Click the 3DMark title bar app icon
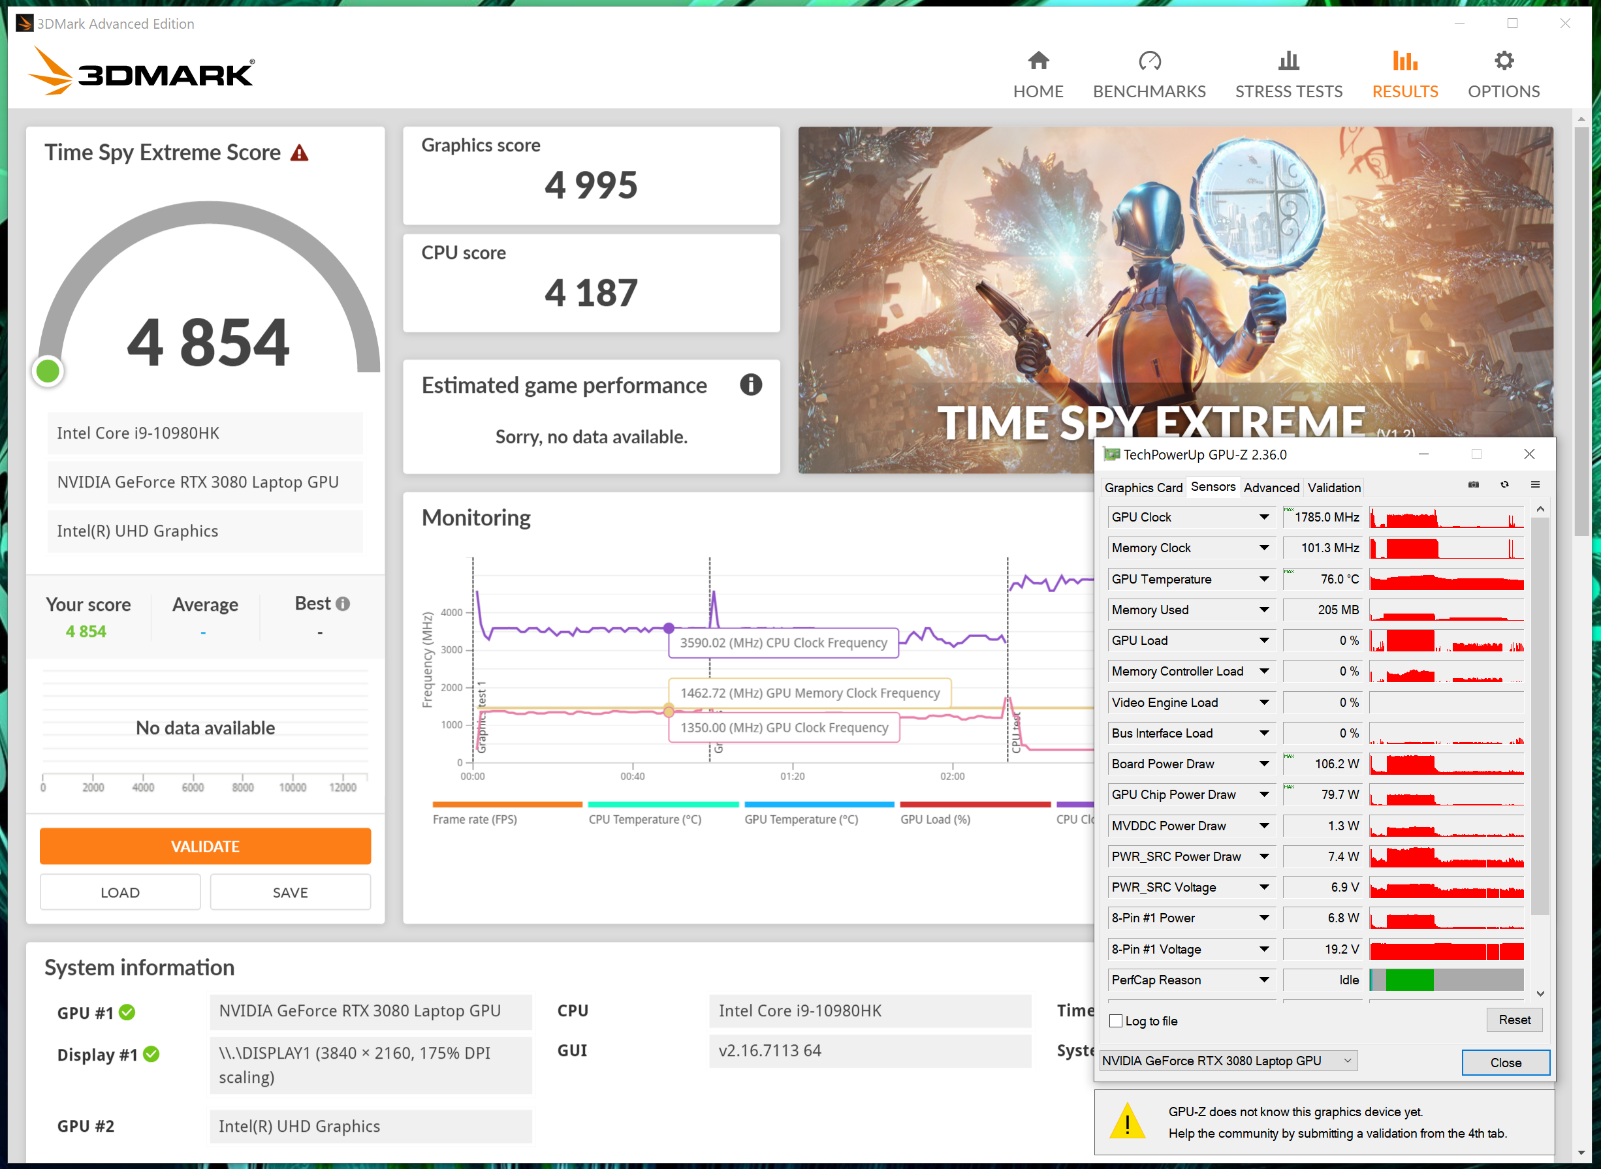 pyautogui.click(x=25, y=23)
